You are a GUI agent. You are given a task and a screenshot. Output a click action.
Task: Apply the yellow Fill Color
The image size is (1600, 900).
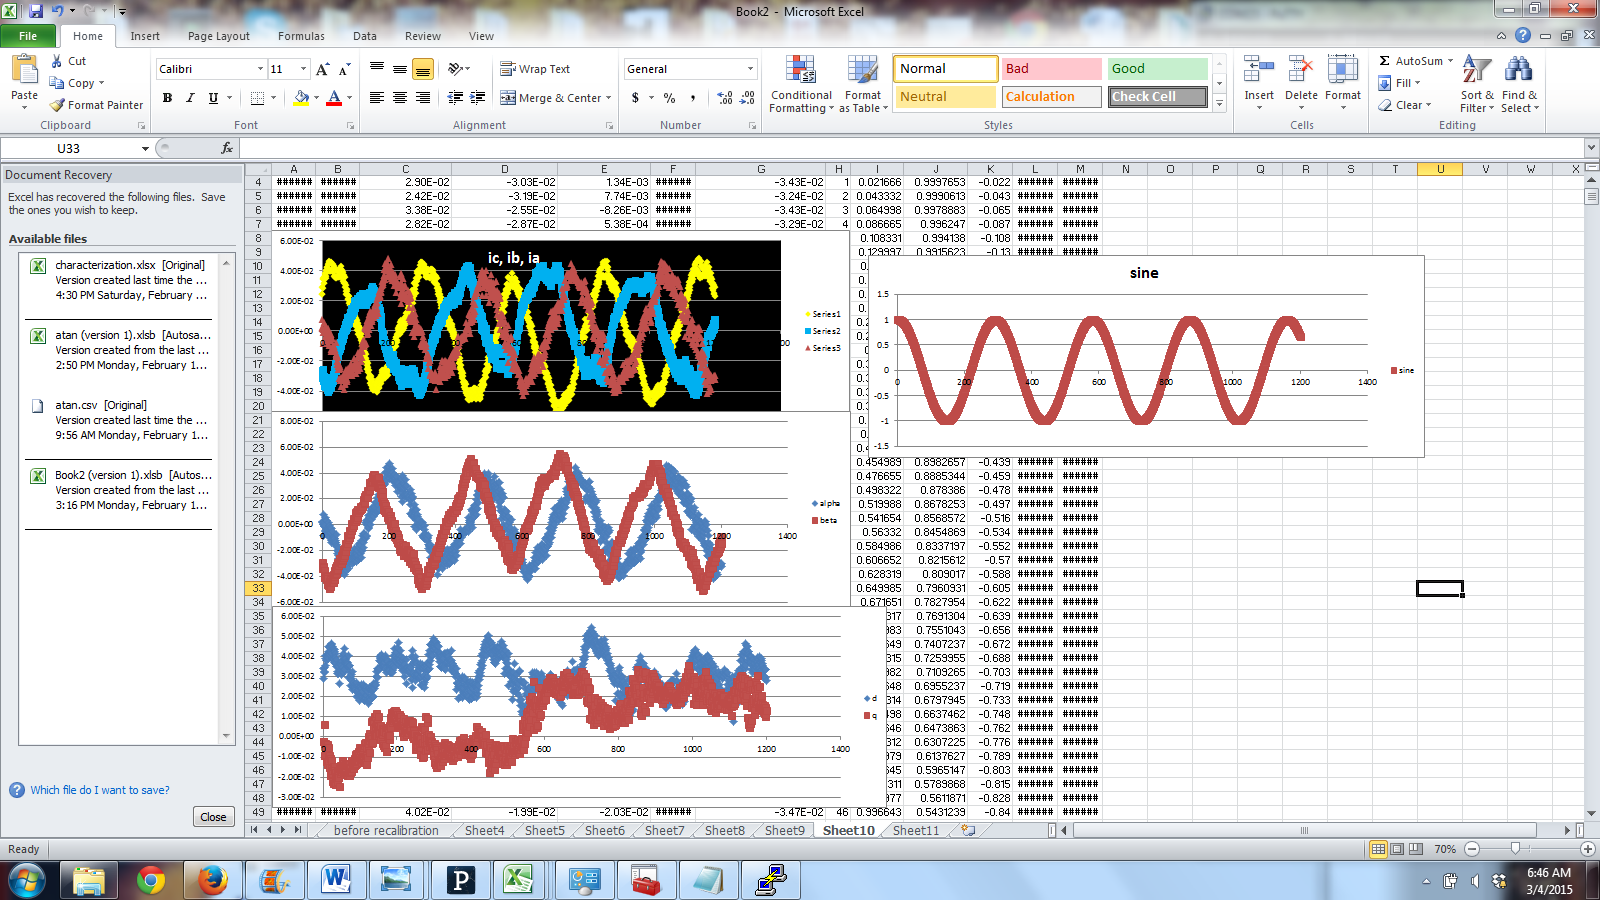click(x=301, y=98)
